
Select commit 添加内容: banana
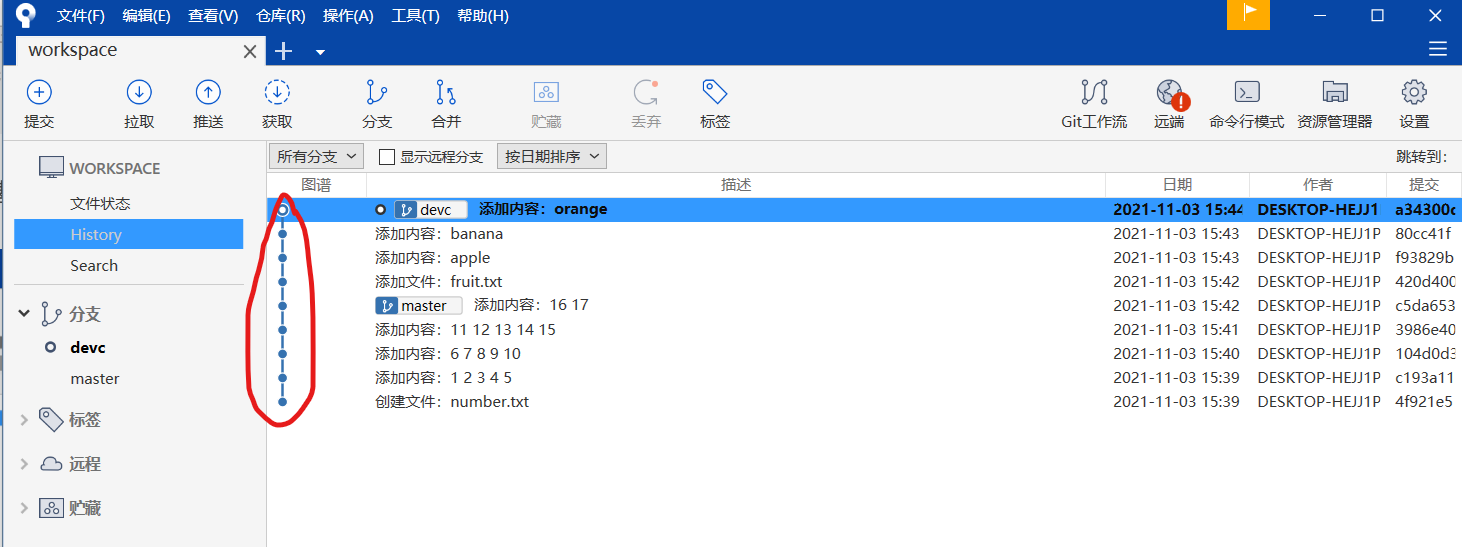(864, 234)
